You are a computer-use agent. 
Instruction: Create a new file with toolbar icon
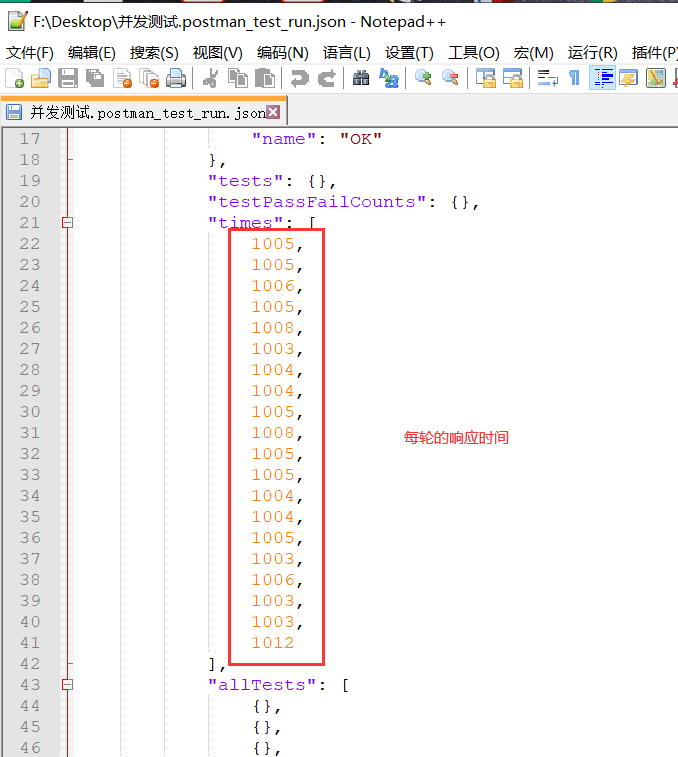pyautogui.click(x=14, y=78)
